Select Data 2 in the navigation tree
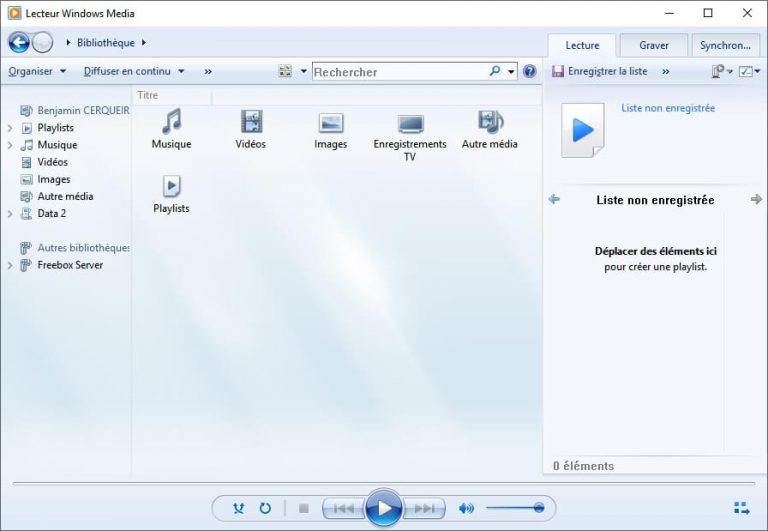 (43, 214)
